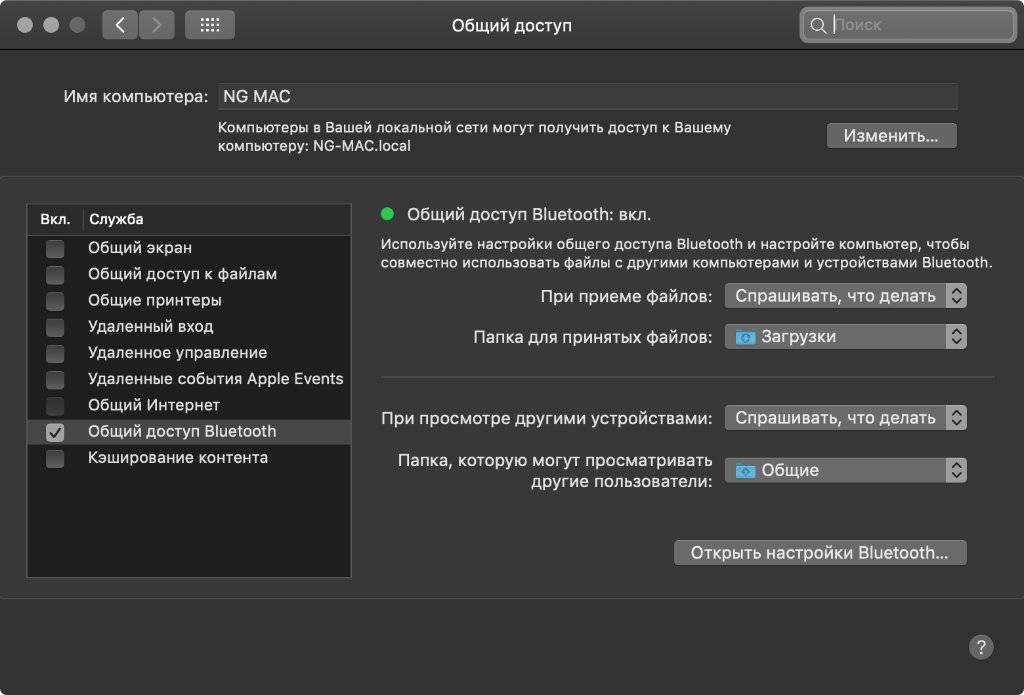Enable Общий доступ к файлам checkbox
Viewport: 1024px width, 695px height.
55,274
